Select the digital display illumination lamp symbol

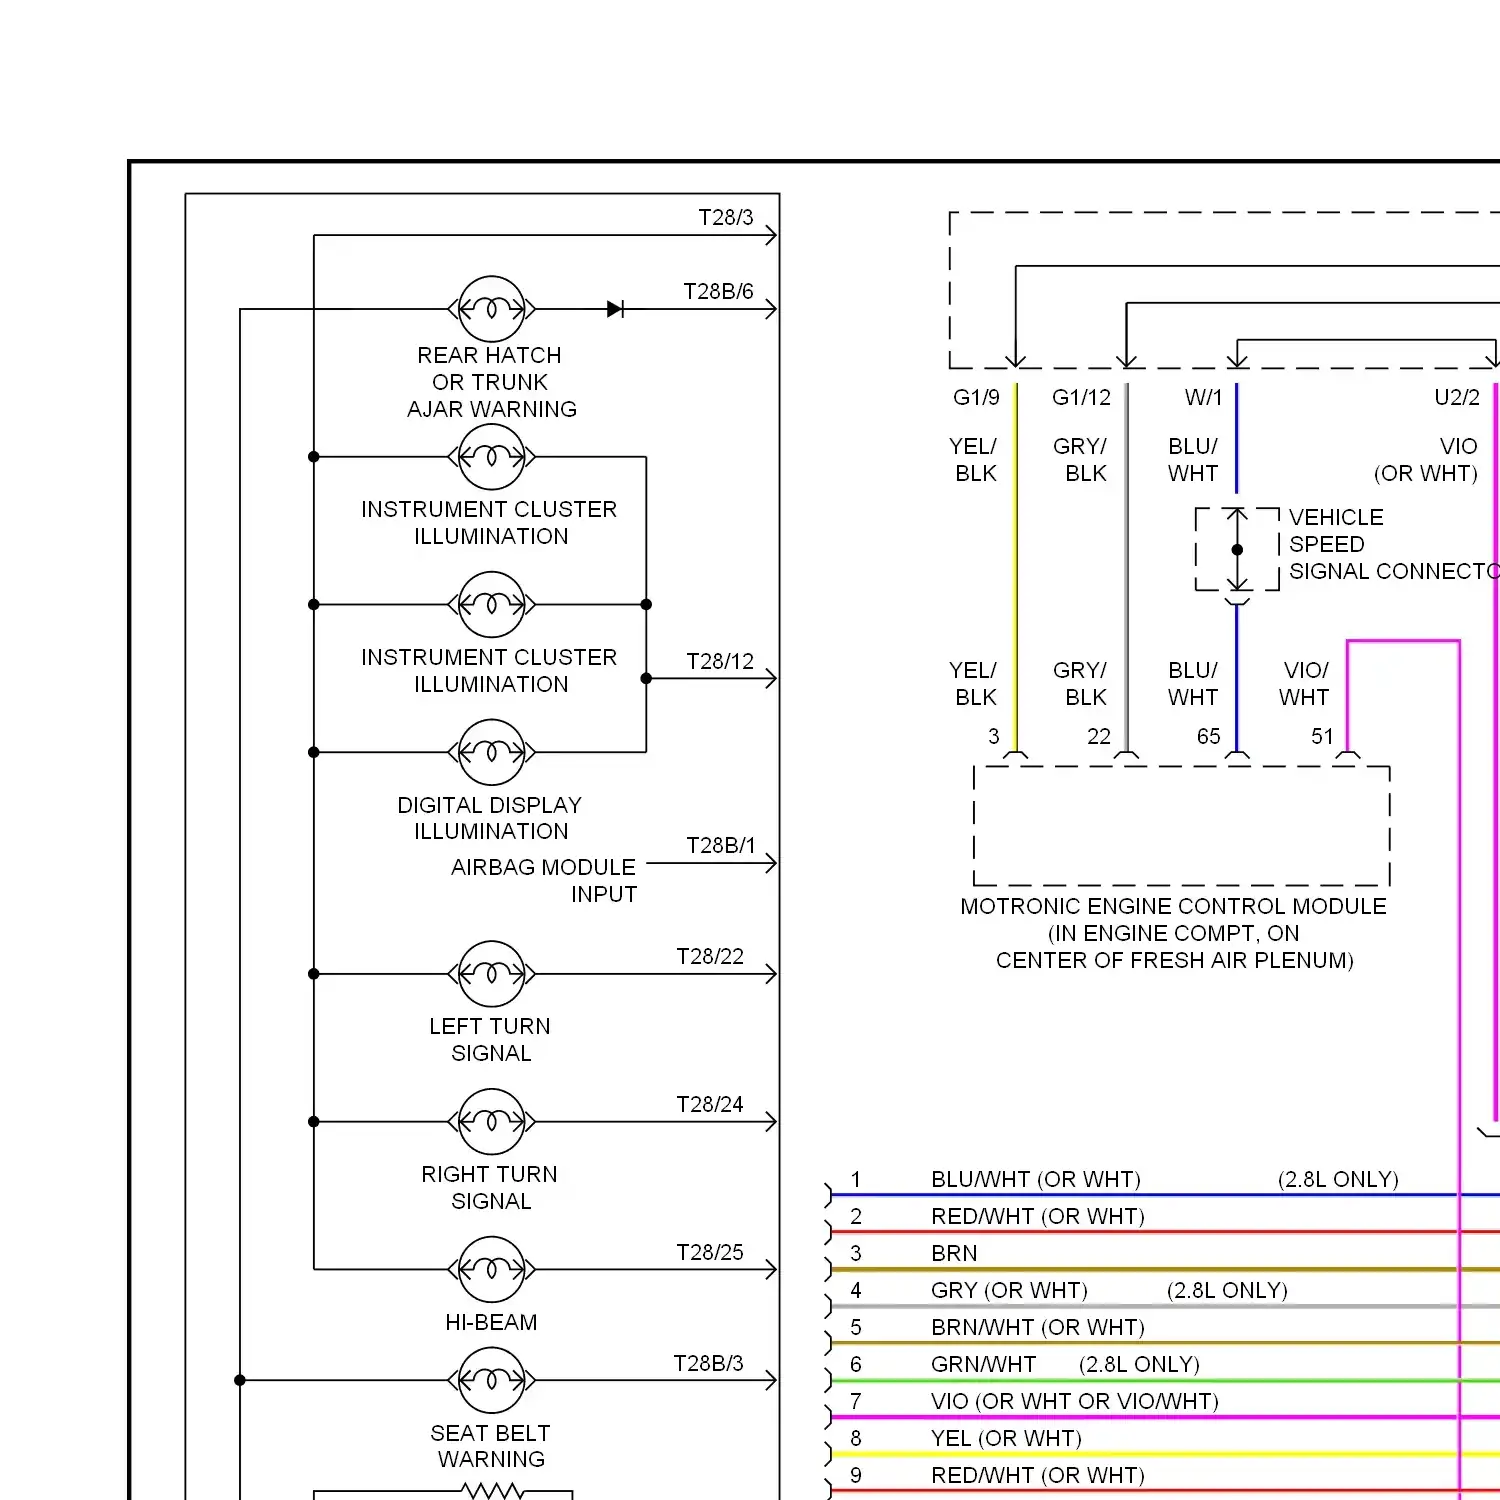491,752
